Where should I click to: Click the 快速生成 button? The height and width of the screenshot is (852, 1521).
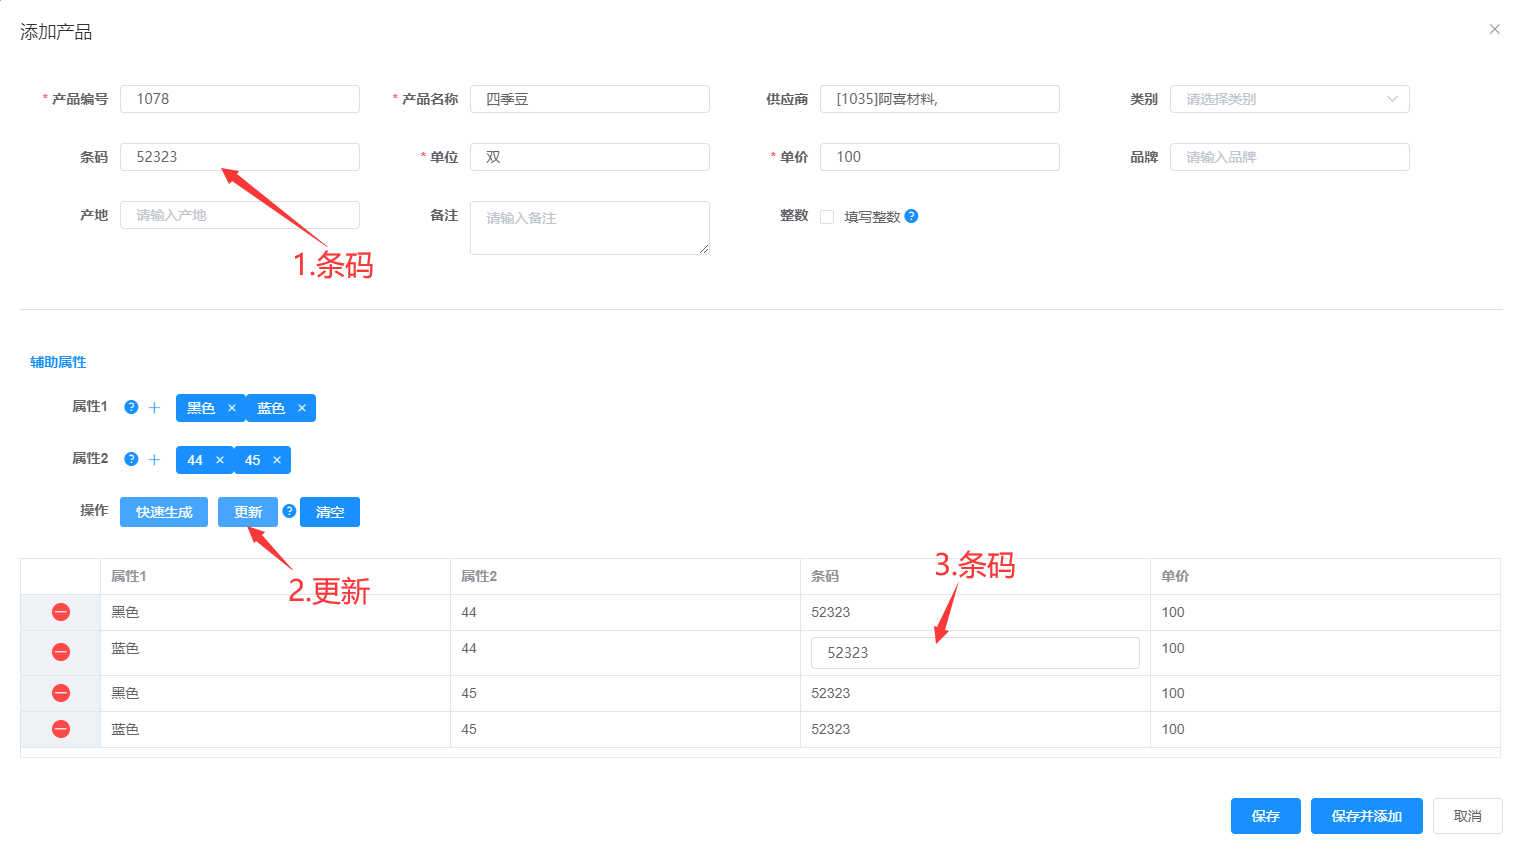coord(164,512)
